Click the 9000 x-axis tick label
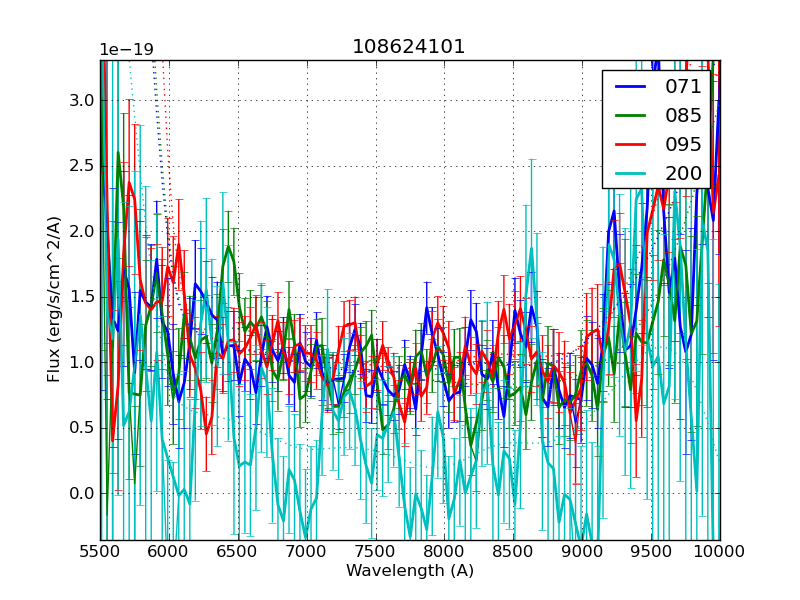This screenshot has height=600, width=800. click(x=582, y=551)
